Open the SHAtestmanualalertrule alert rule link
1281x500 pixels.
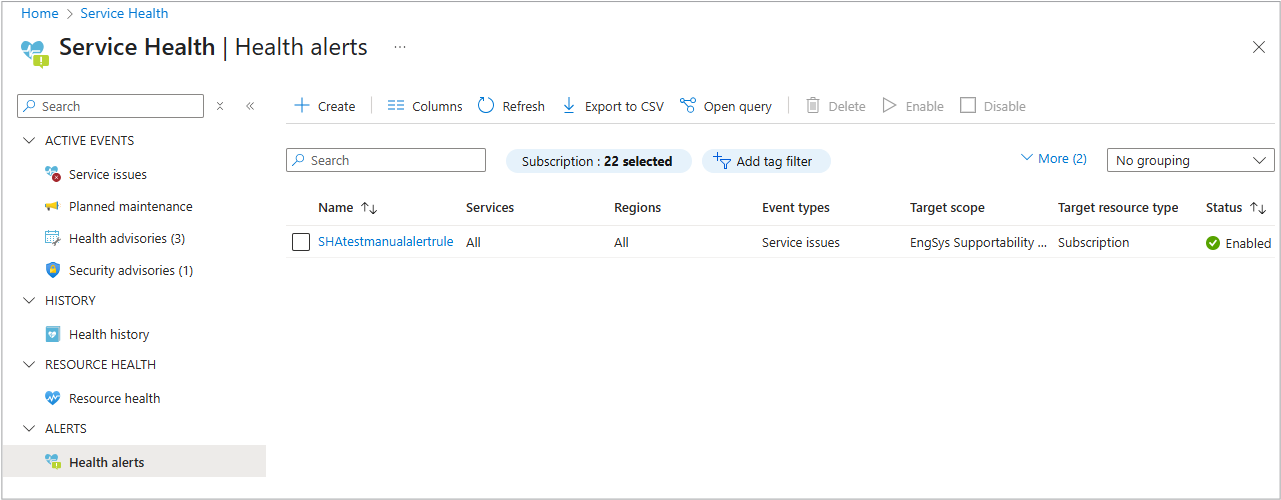(x=385, y=242)
